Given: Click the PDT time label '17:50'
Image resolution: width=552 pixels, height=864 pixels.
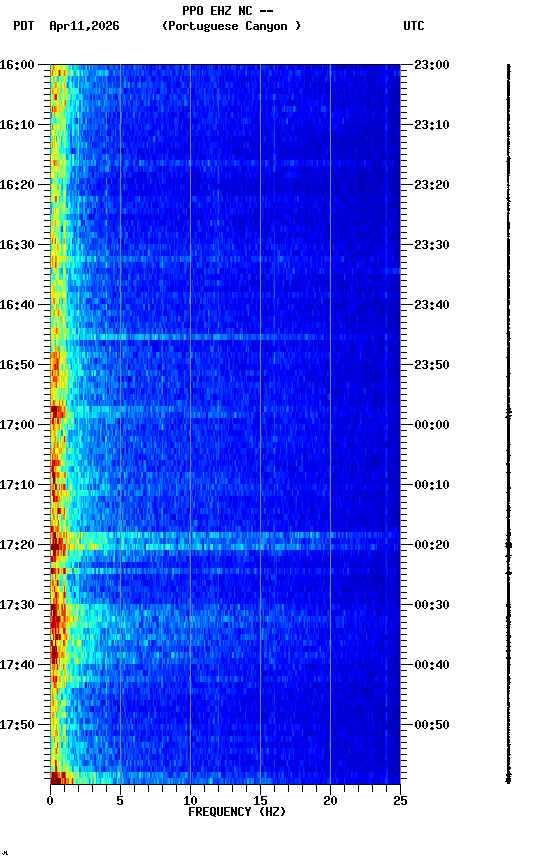Looking at the screenshot, I should point(17,725).
